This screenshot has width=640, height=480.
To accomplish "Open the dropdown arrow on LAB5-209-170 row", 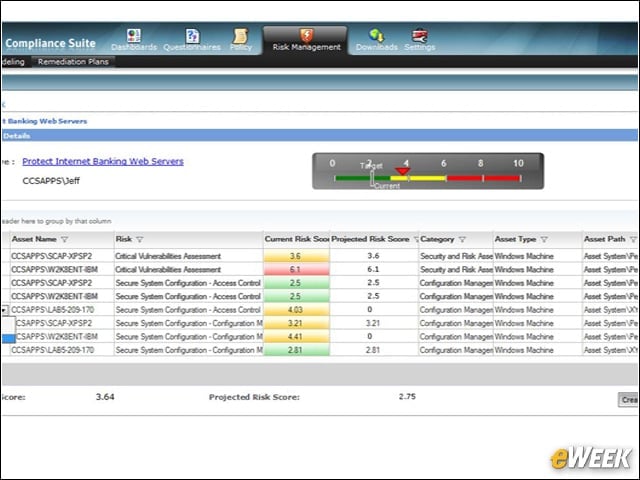I will [x=4, y=310].
